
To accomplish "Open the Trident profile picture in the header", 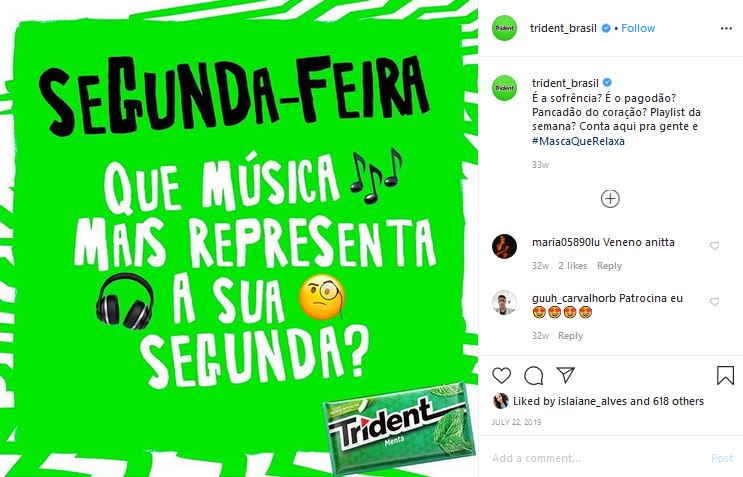I will pos(504,28).
